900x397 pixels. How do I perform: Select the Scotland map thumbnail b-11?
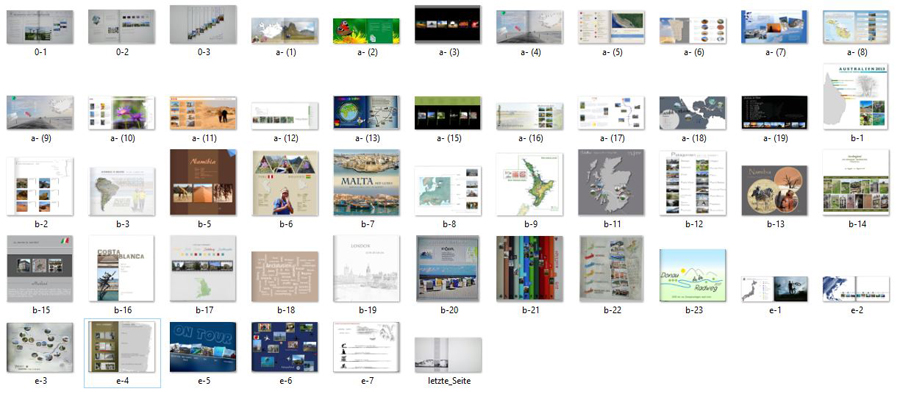click(611, 182)
